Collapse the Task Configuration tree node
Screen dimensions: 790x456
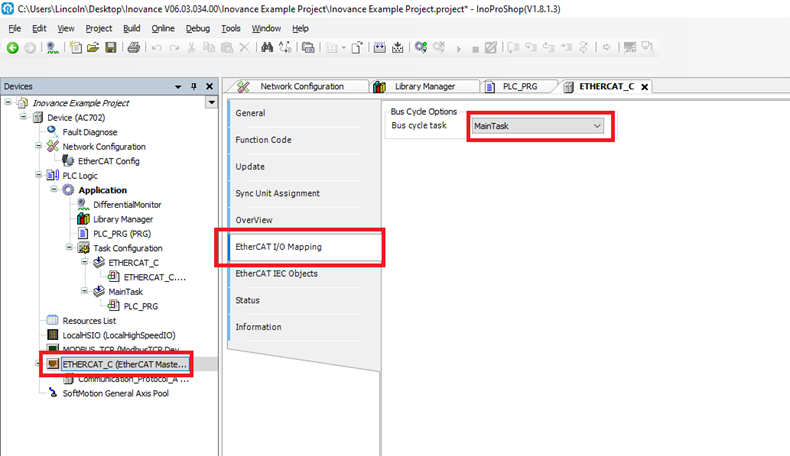[68, 248]
